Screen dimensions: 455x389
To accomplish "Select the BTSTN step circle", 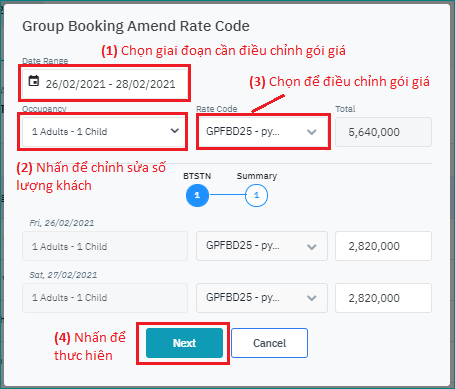I will click(197, 195).
